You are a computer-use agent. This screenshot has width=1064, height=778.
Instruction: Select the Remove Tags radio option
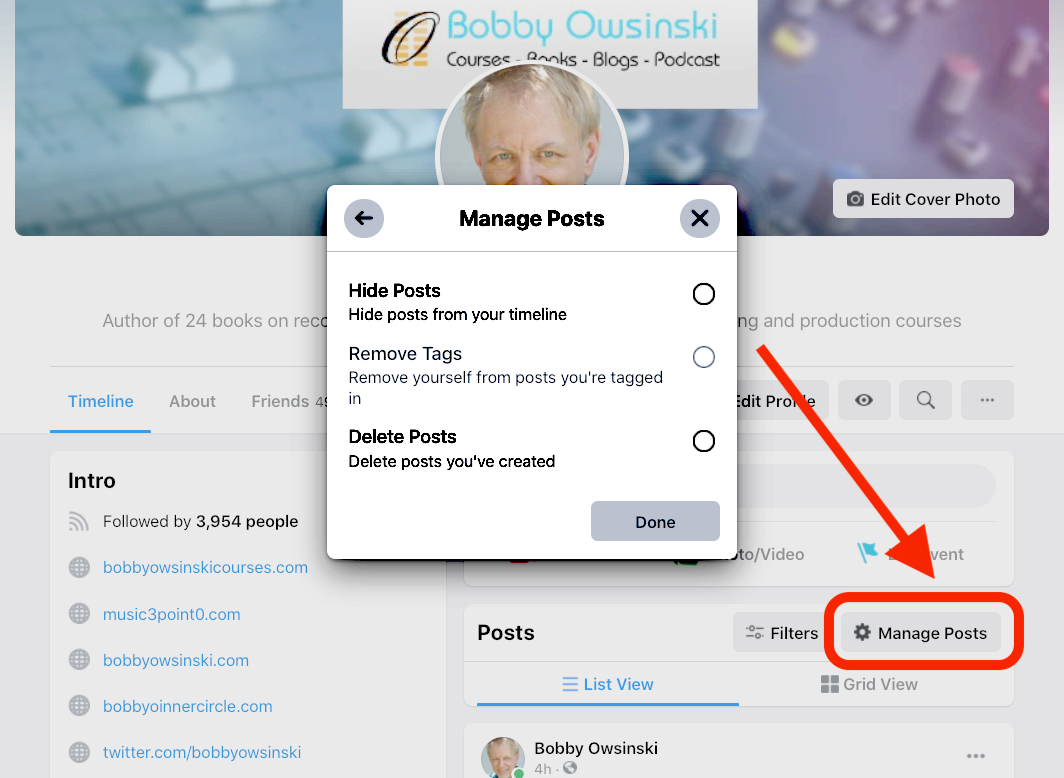[x=704, y=357]
